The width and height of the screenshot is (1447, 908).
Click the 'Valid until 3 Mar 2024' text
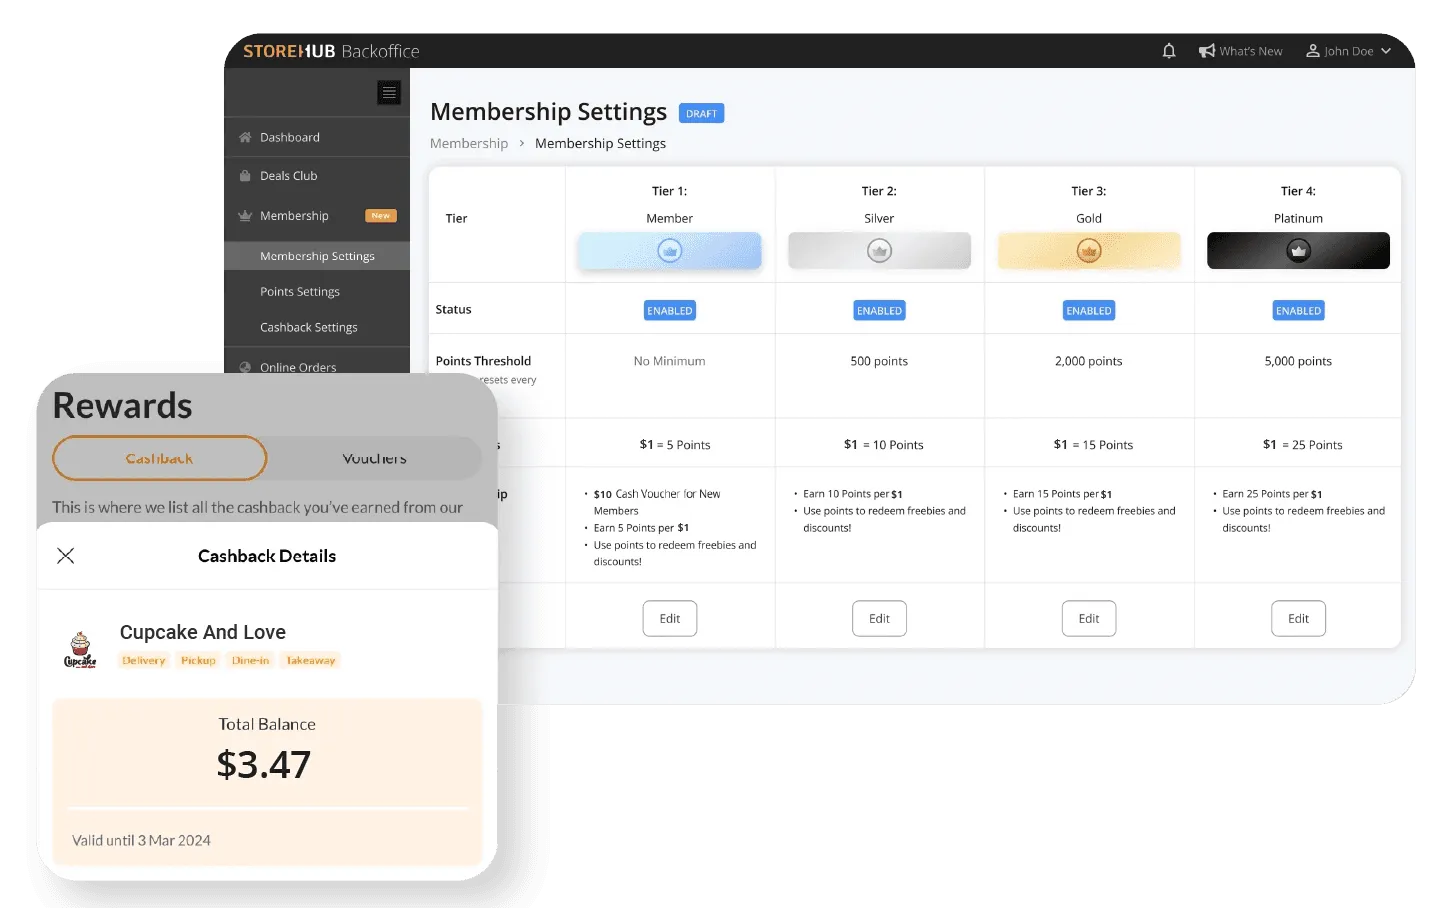[141, 841]
